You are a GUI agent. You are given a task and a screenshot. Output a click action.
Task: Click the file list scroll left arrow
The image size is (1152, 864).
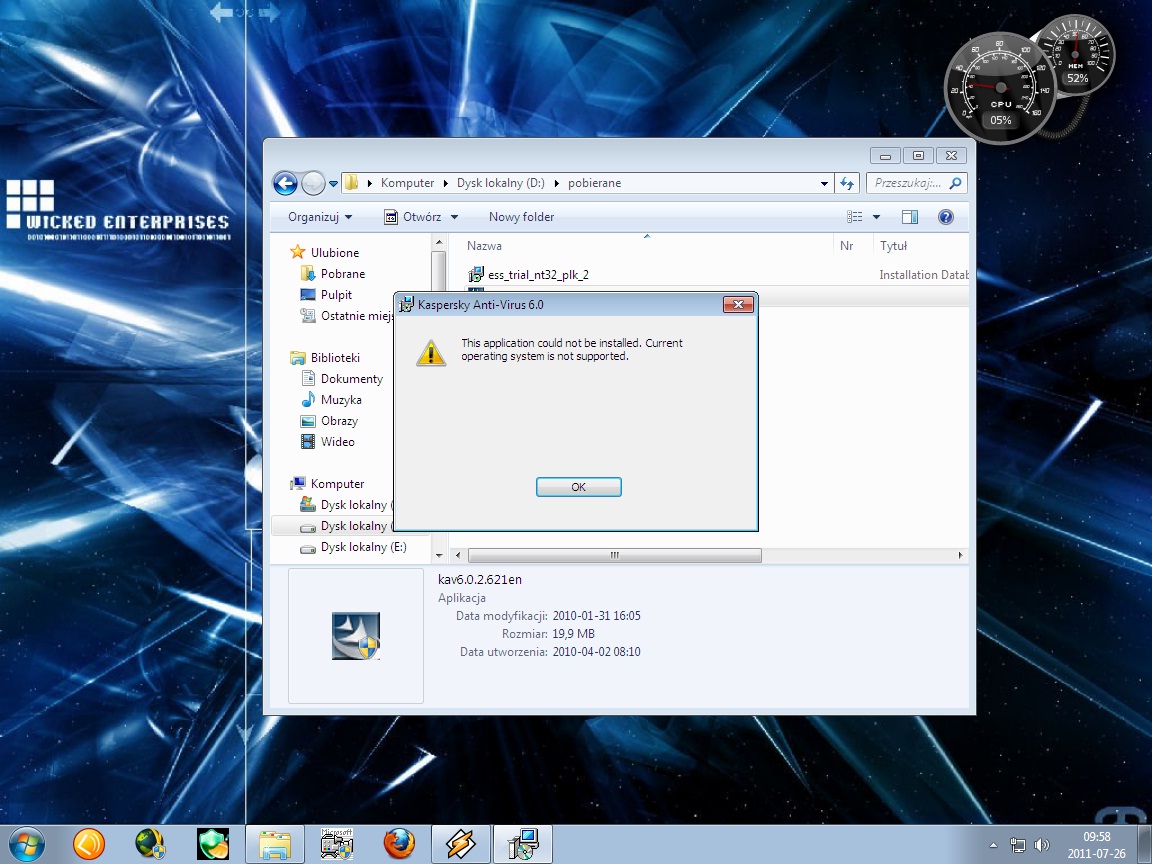(x=458, y=555)
